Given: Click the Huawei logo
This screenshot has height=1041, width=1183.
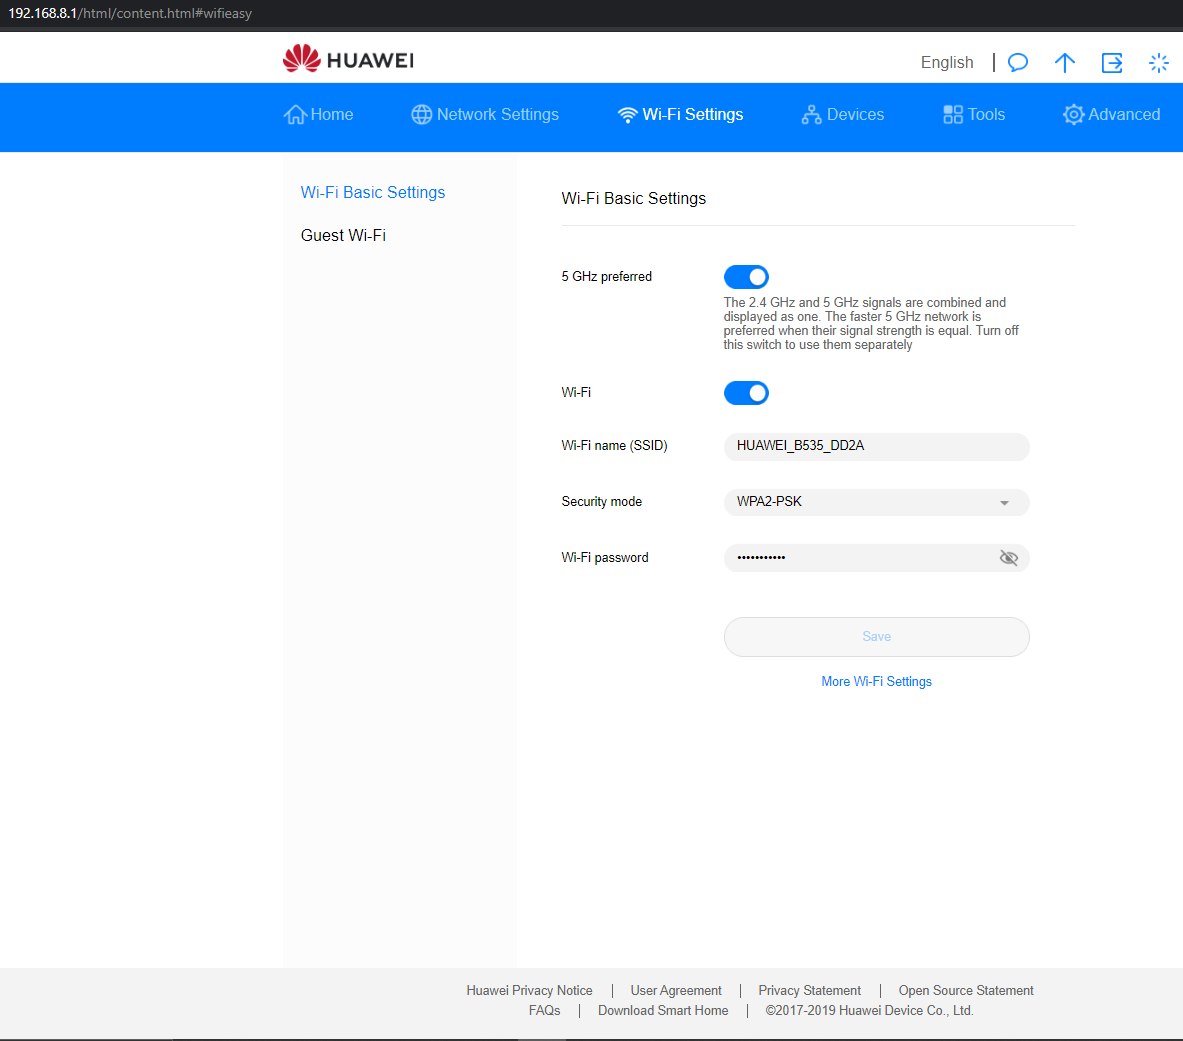Looking at the screenshot, I should [349, 59].
